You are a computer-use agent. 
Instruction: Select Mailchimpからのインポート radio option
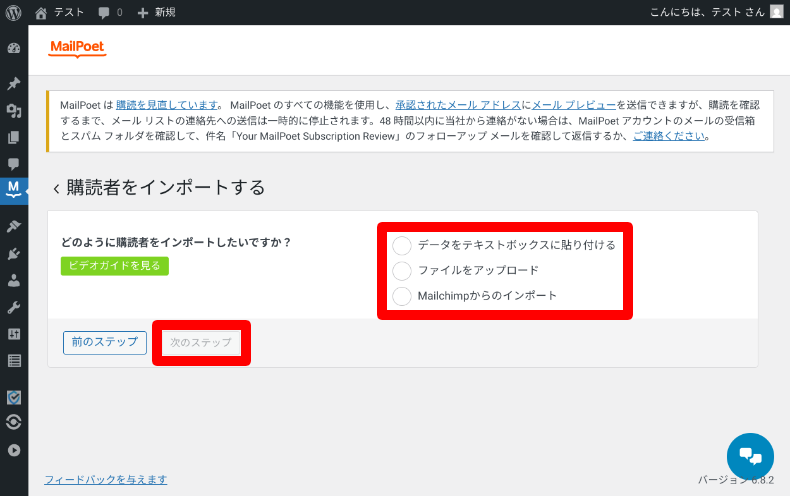tap(402, 296)
